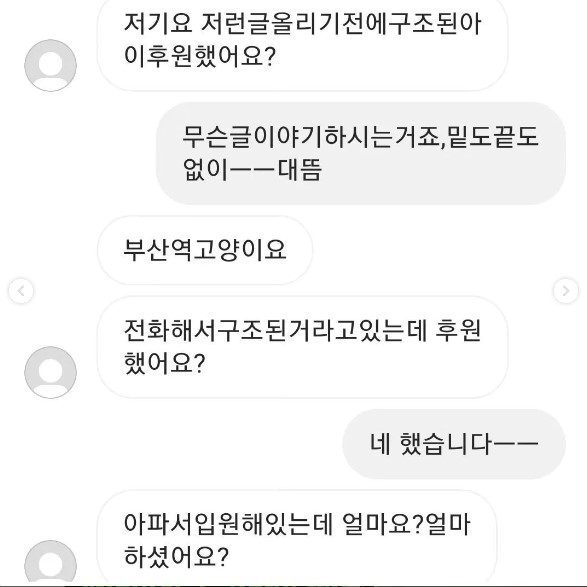This screenshot has height=587, width=587.
Task: Click the word 후원 in fourth message
Action: 458,330
